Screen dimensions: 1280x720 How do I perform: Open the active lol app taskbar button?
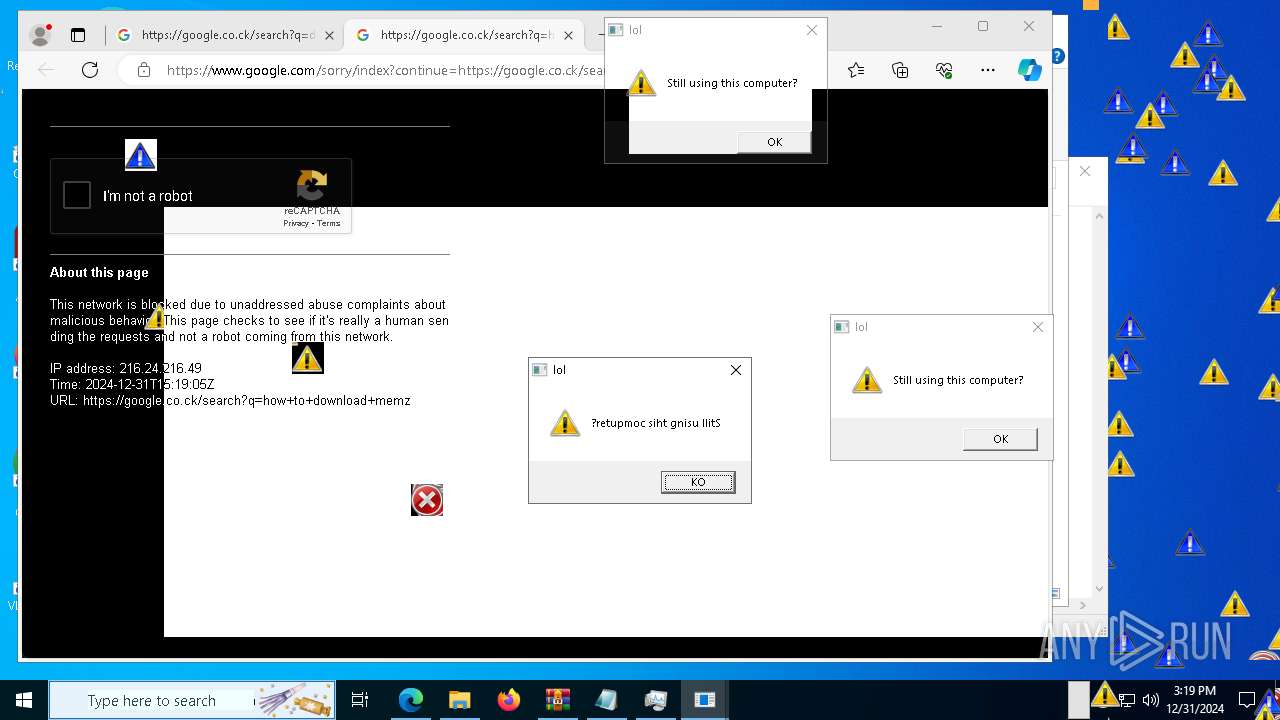pos(704,700)
